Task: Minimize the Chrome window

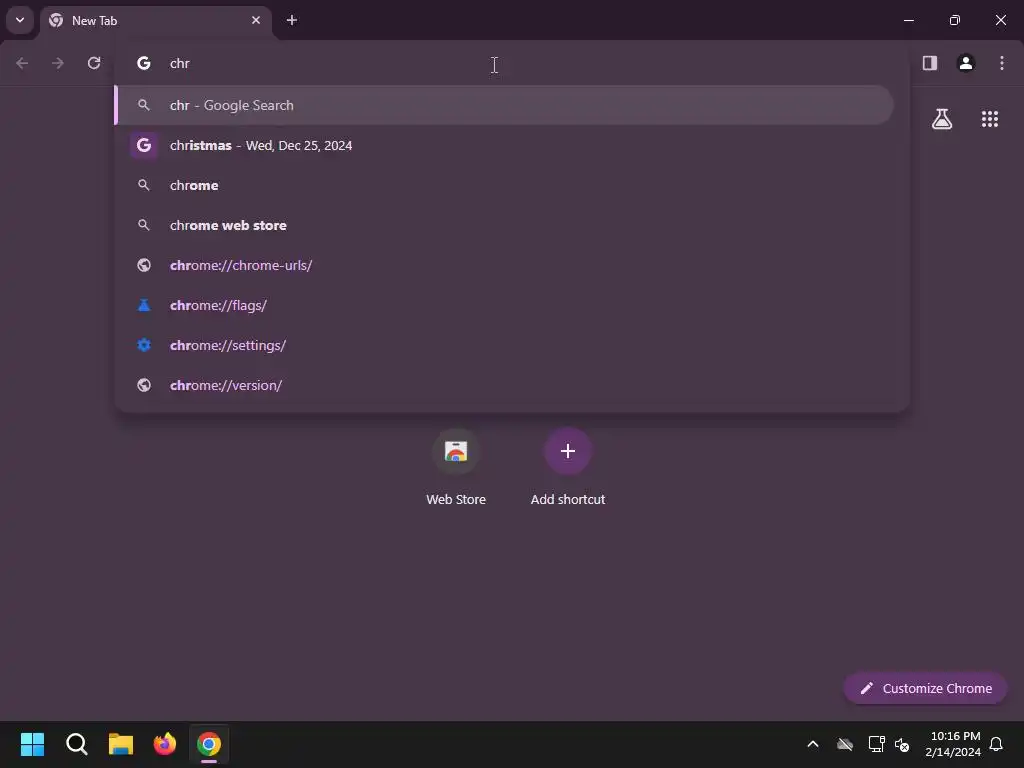Action: tap(908, 20)
